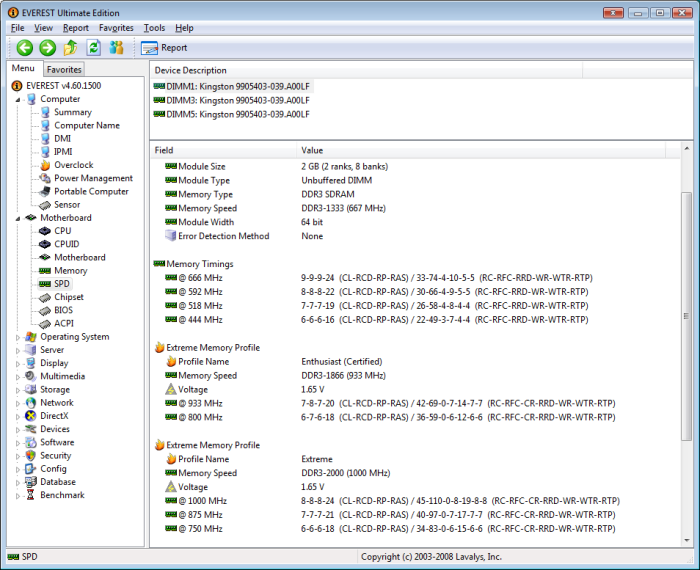The height and width of the screenshot is (570, 700).
Task: Open the Report menu
Action: [x=75, y=28]
